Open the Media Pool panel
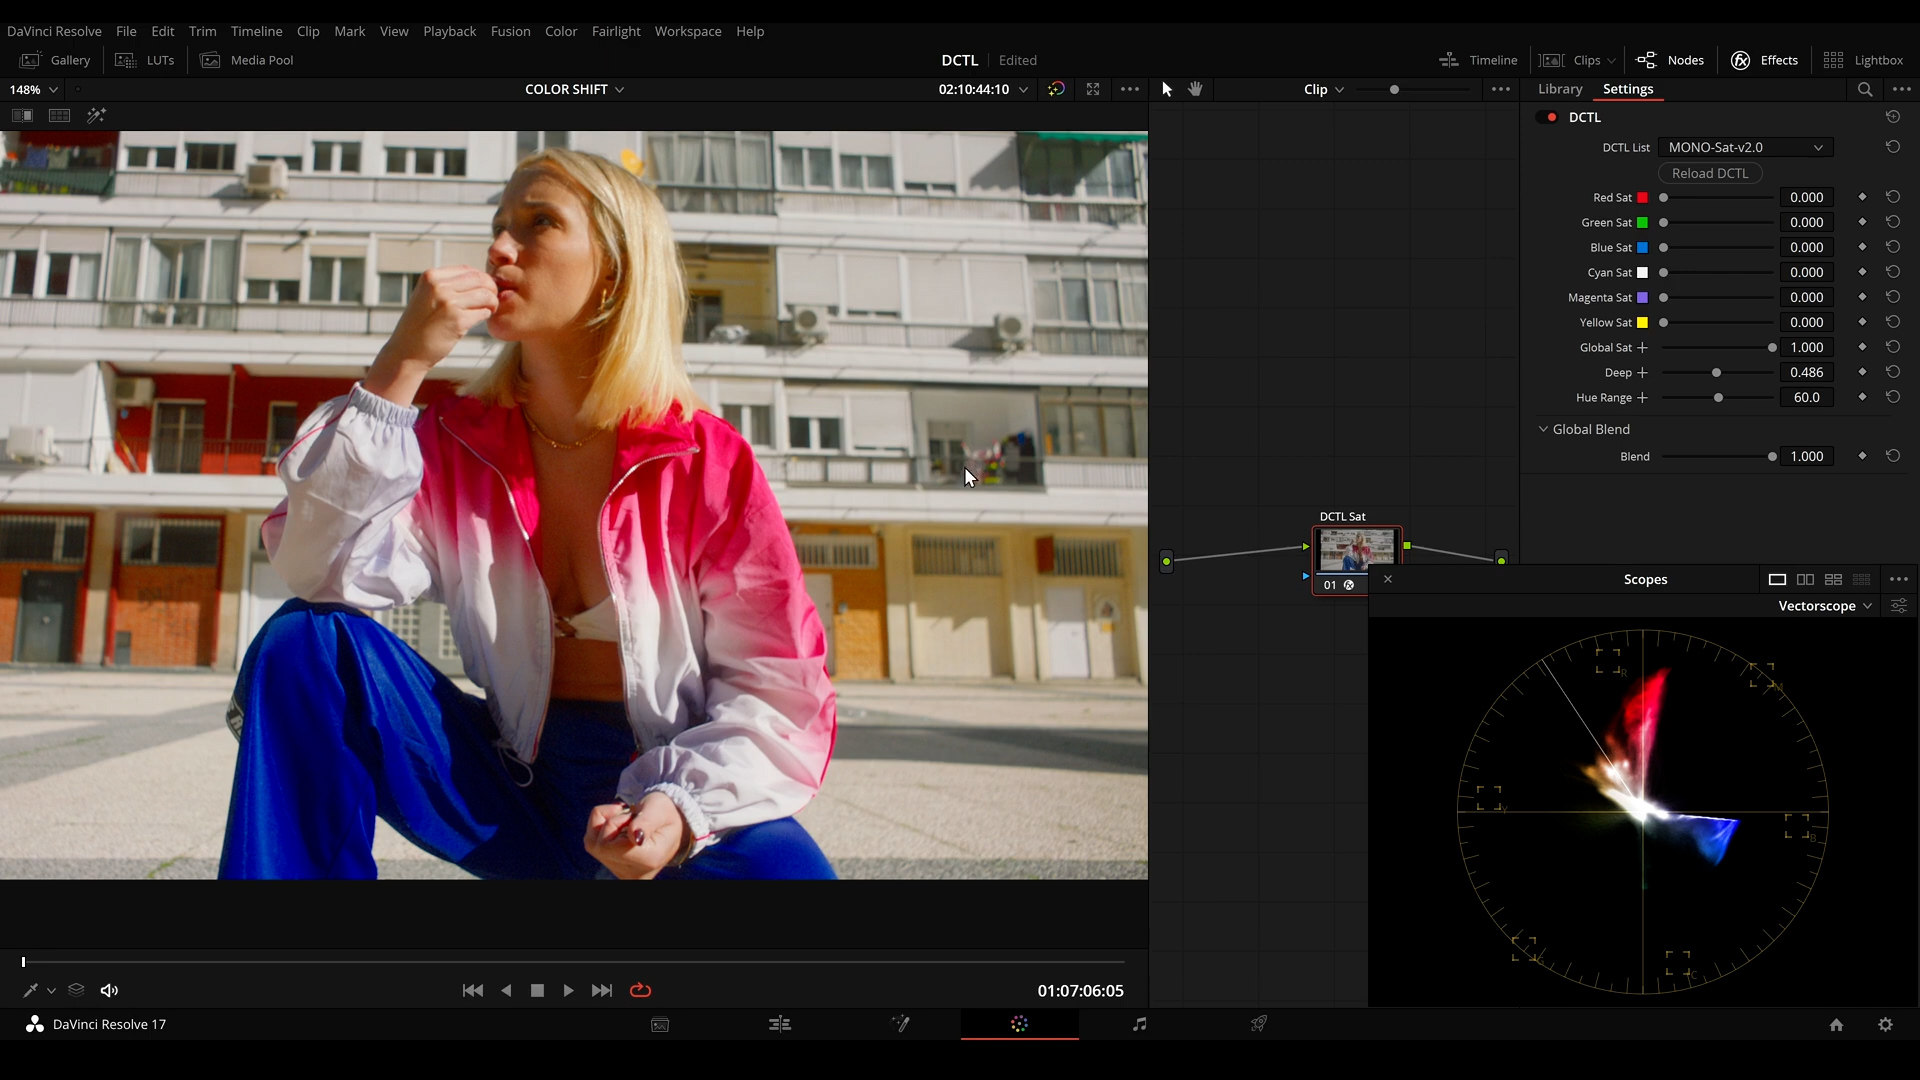 [x=247, y=60]
